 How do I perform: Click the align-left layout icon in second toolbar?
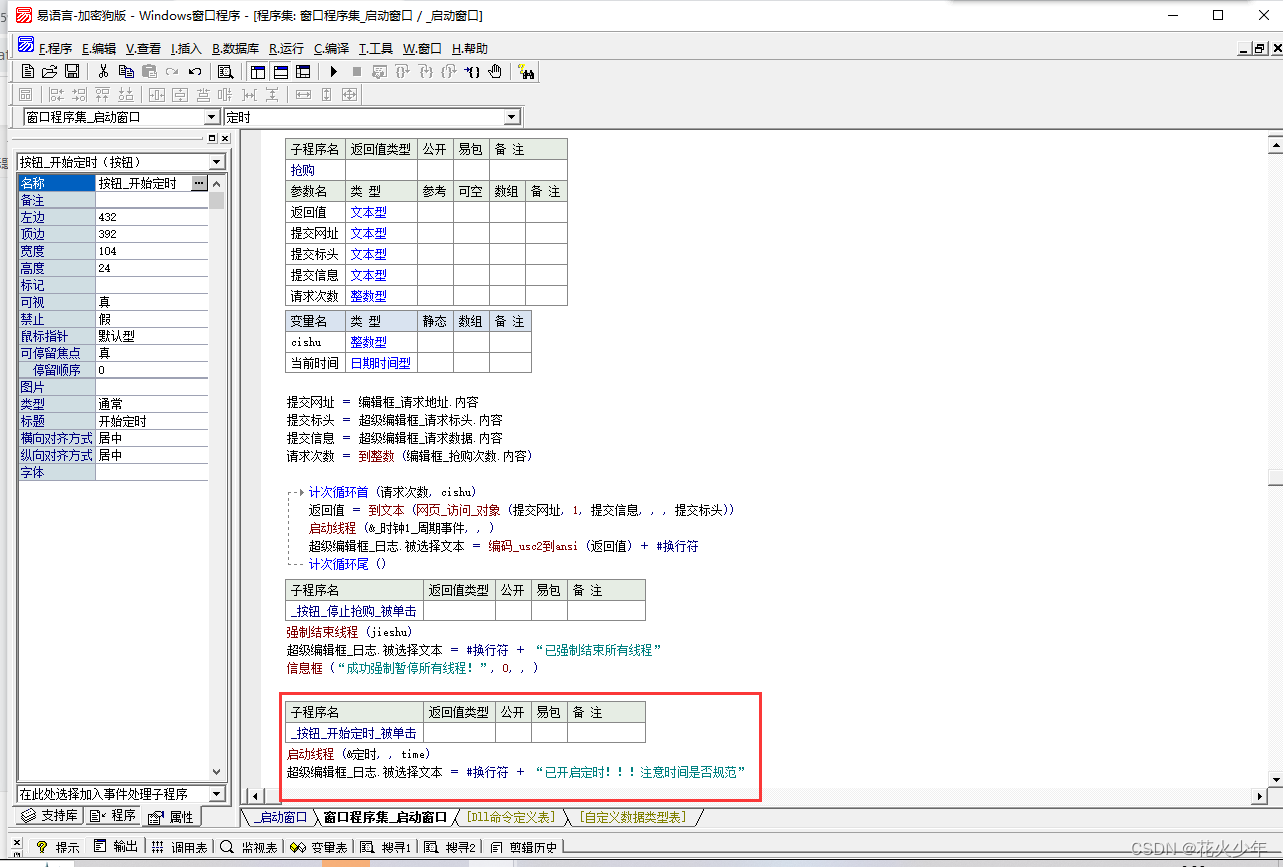click(56, 94)
